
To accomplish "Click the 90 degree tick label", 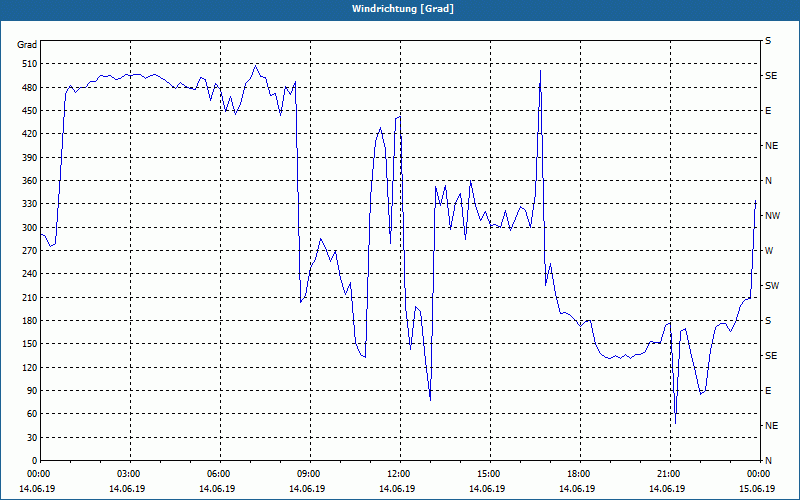I will point(33,391).
